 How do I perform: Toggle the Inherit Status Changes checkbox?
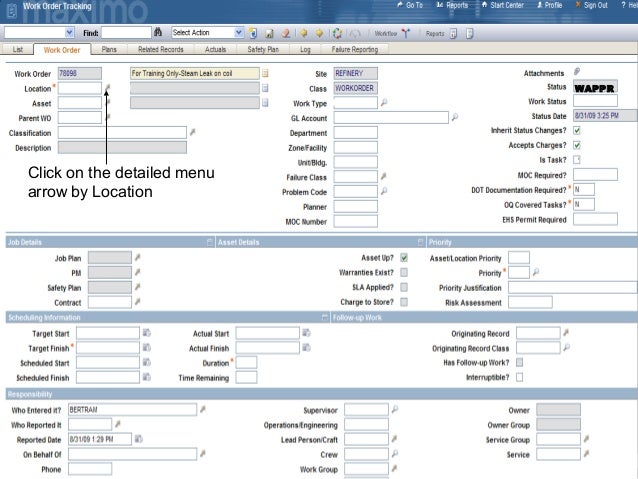coord(577,131)
